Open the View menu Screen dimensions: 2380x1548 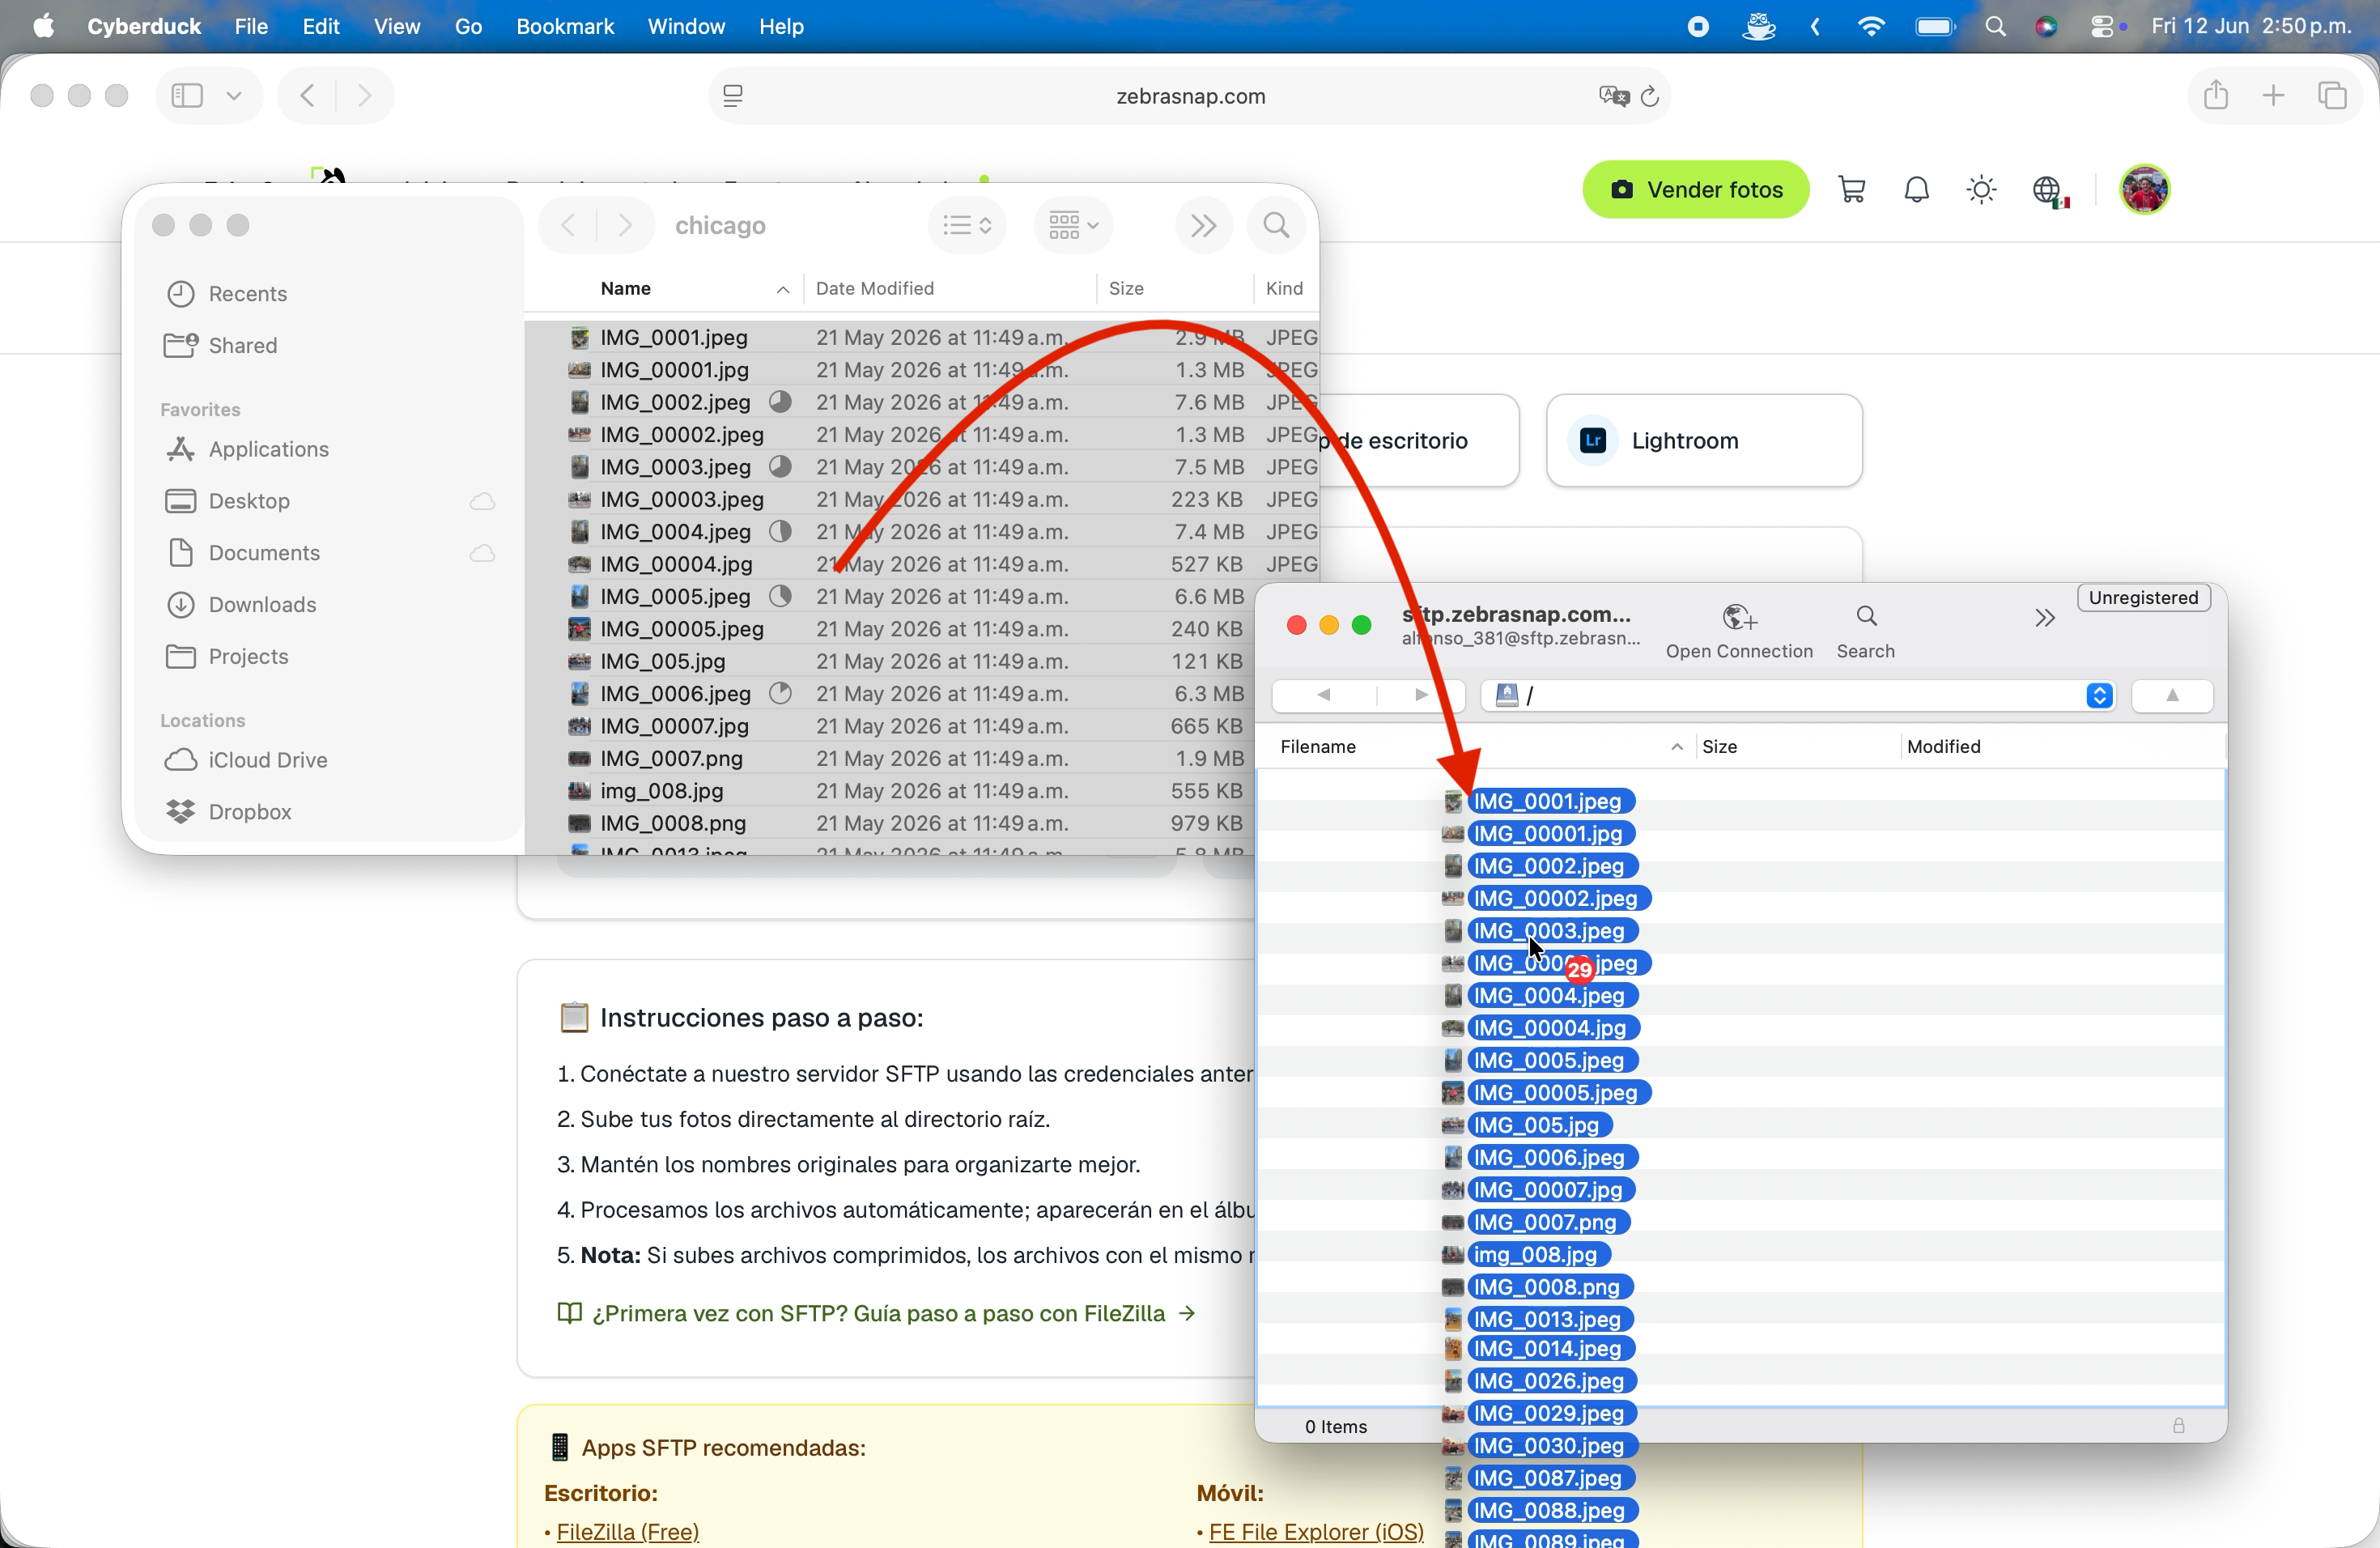click(x=396, y=27)
